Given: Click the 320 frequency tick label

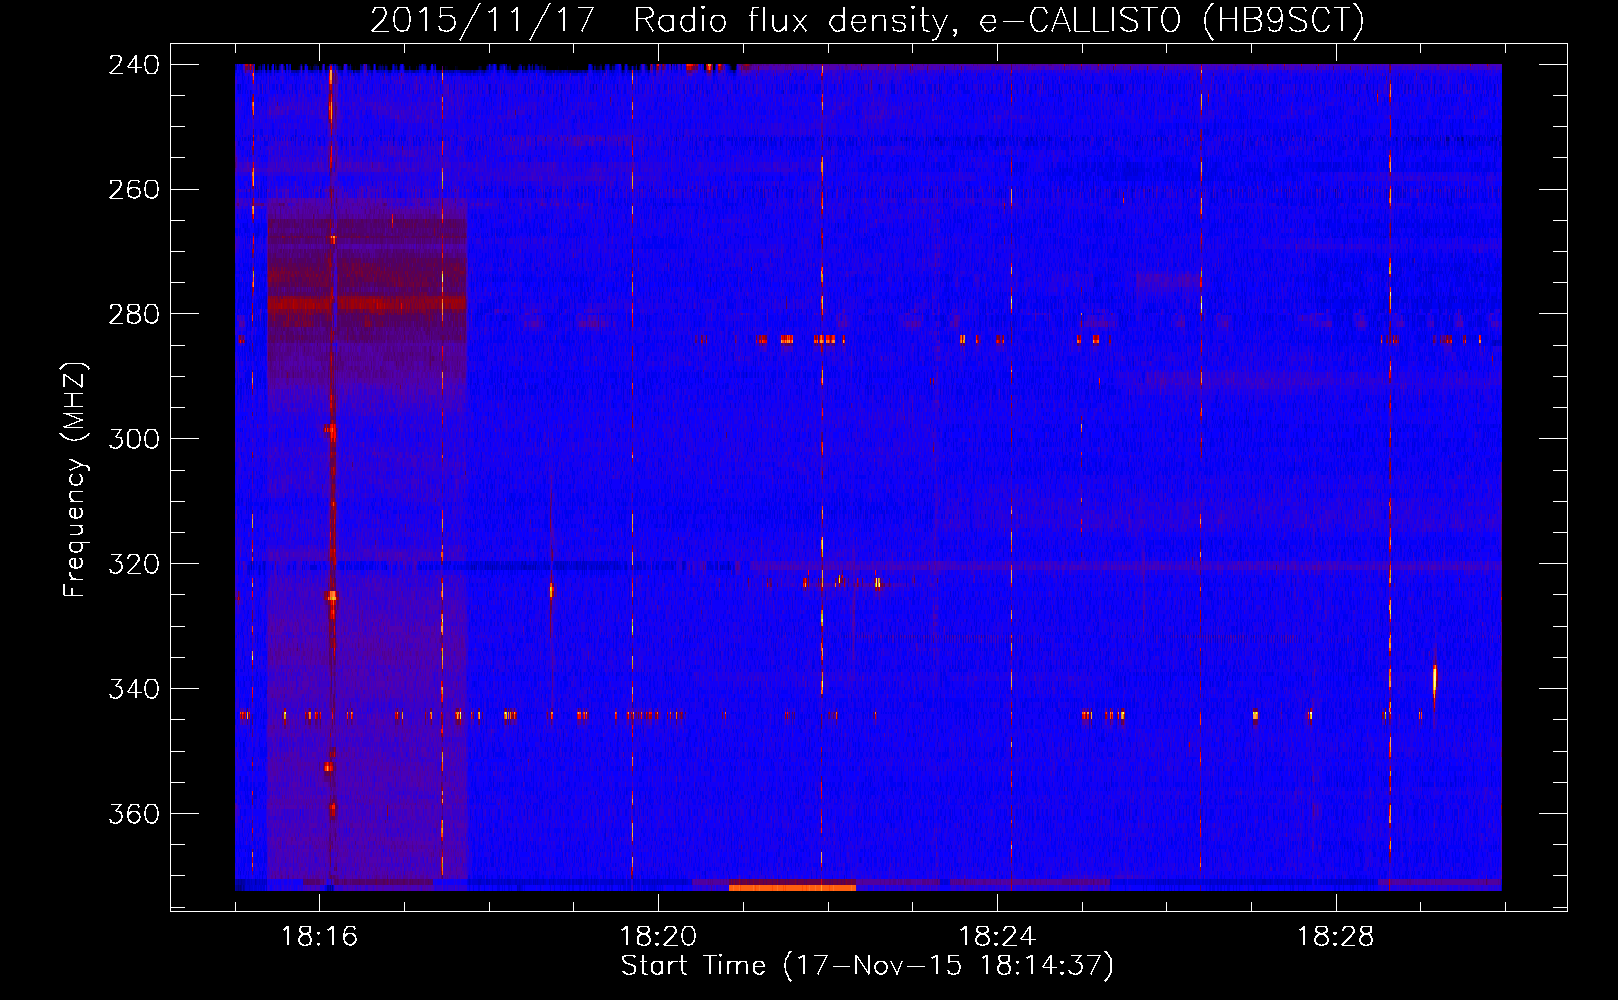Looking at the screenshot, I should pyautogui.click(x=134, y=564).
